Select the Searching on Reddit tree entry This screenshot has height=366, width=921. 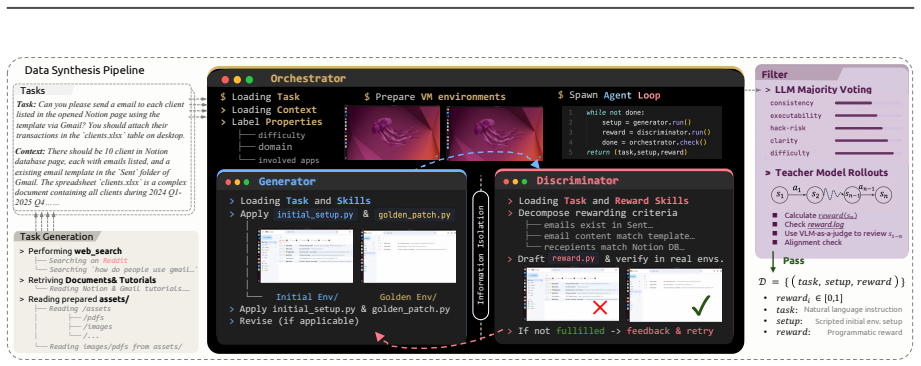(88, 260)
